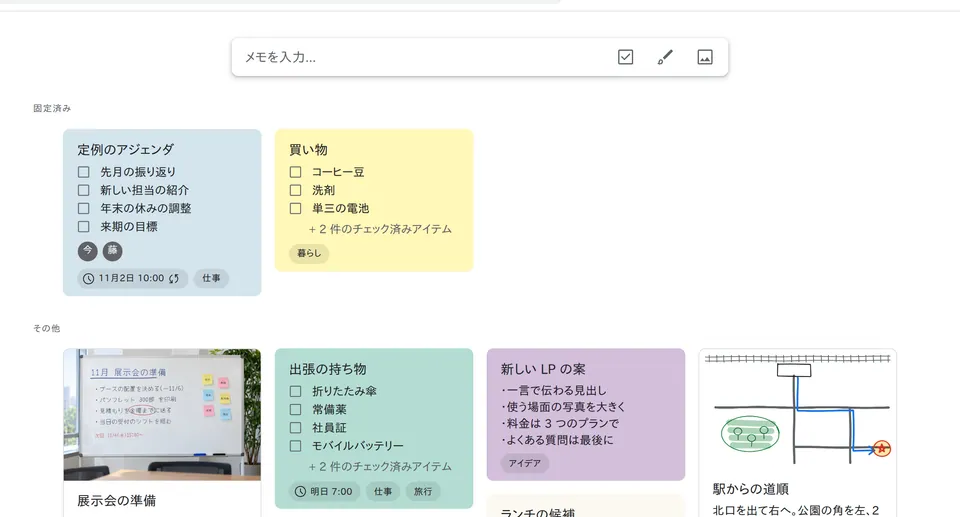
Task: Check the 先月の振り返り item
Action: (84, 172)
